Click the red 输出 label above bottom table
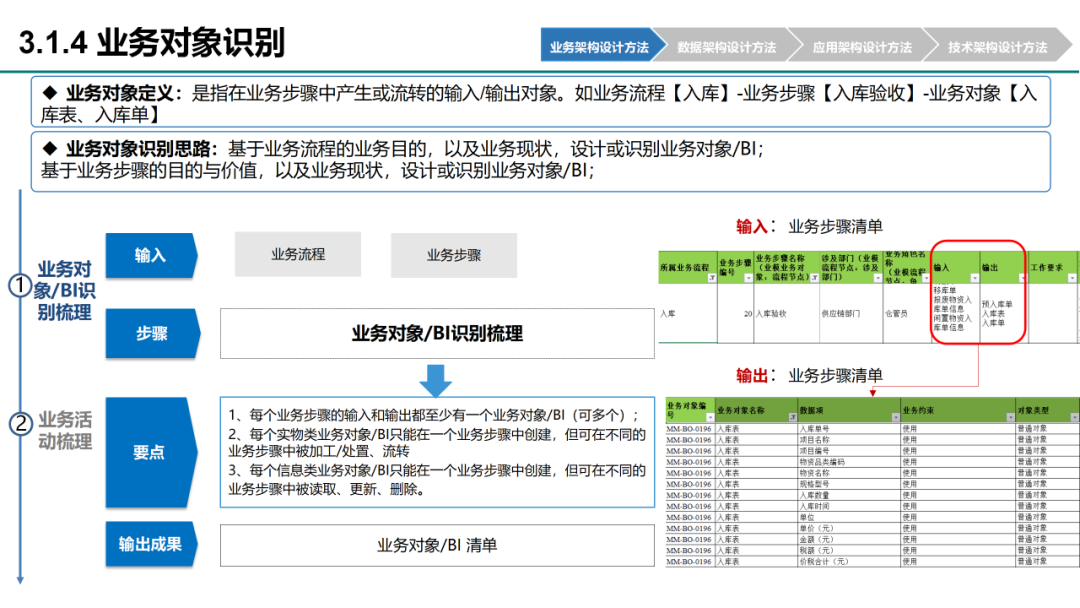1080x608 pixels. [x=751, y=375]
